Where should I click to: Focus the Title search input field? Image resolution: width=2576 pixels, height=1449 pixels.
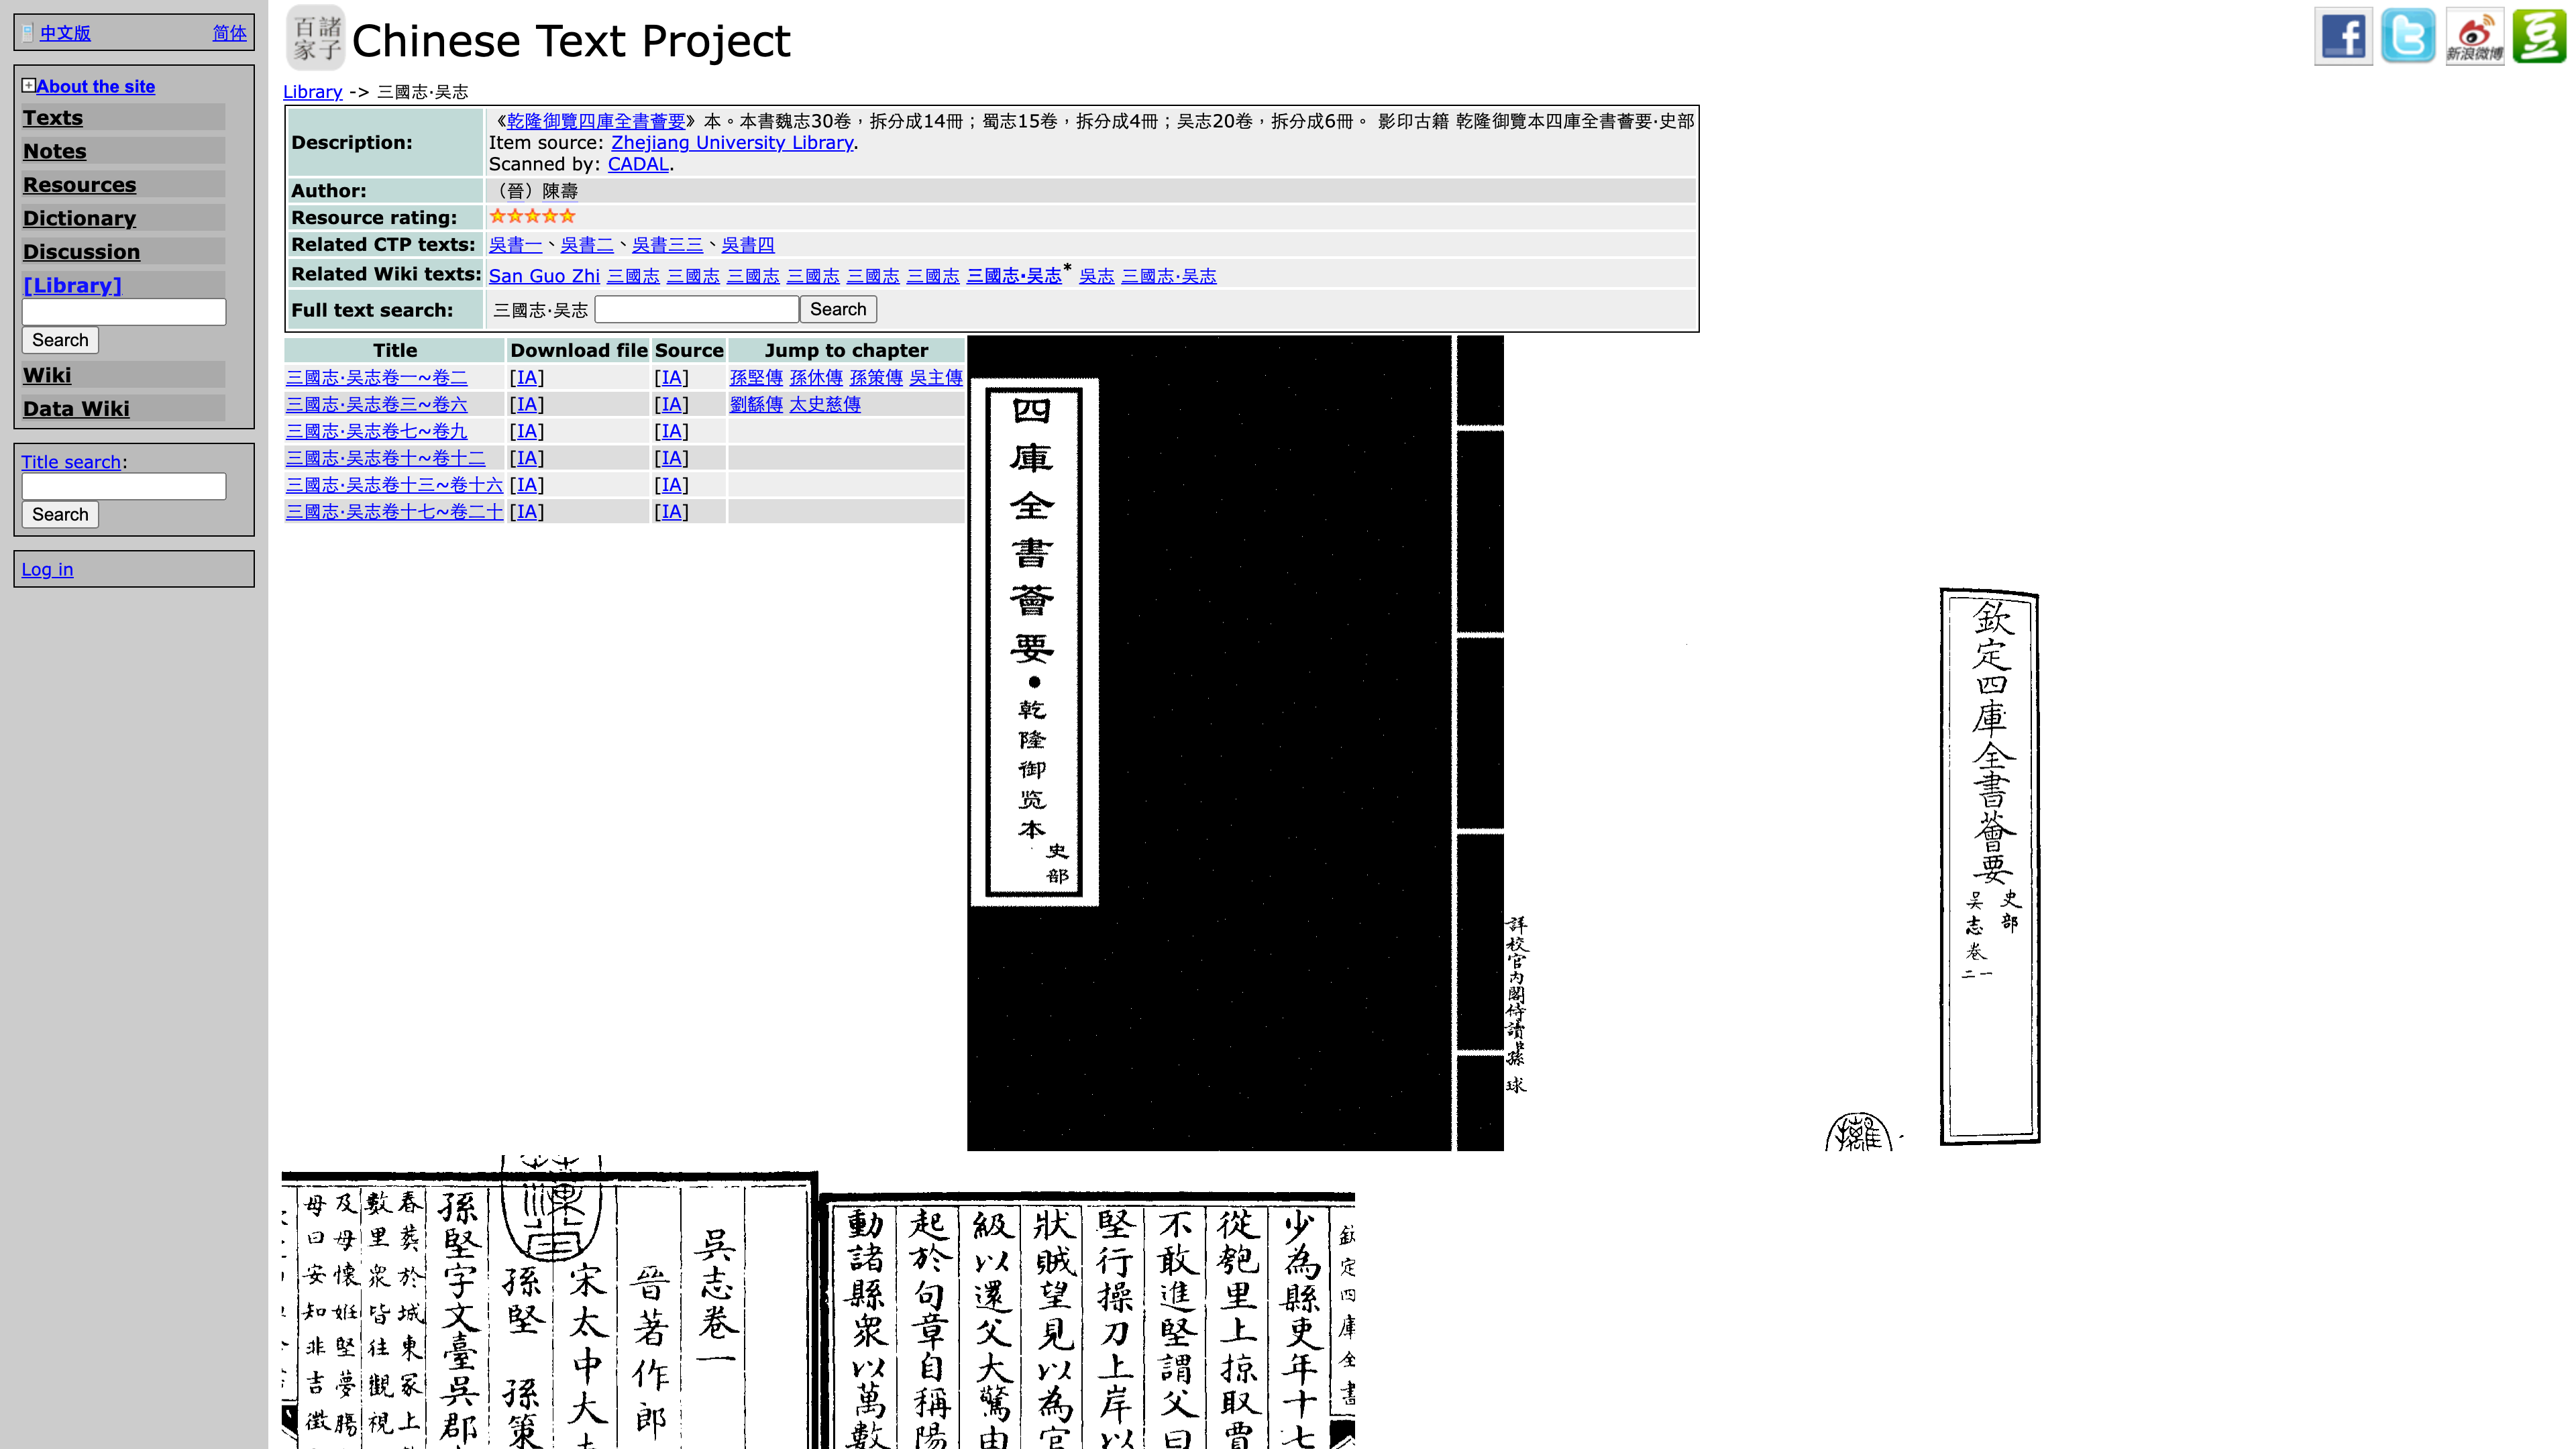click(124, 486)
